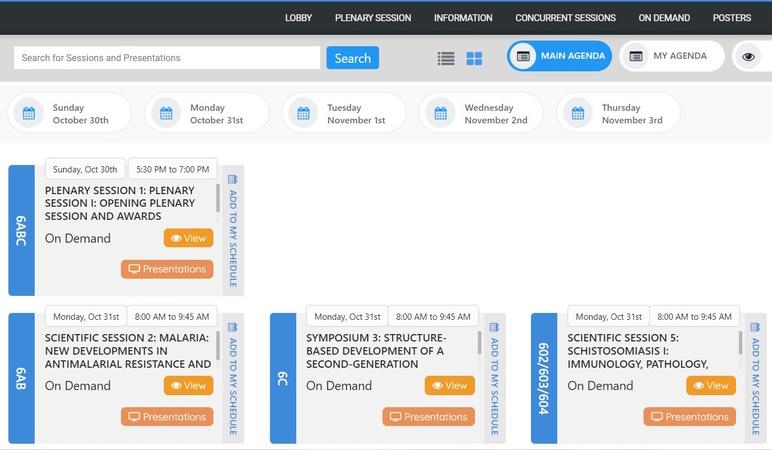Open the Posters menu item
Viewport: 772px width, 450px height.
(732, 18)
